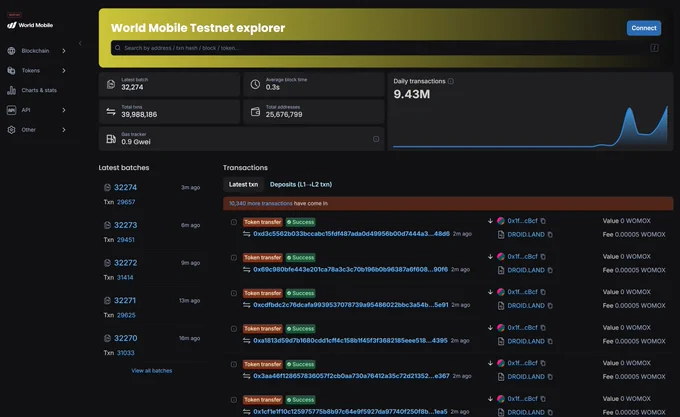Click the search input field

[386, 48]
